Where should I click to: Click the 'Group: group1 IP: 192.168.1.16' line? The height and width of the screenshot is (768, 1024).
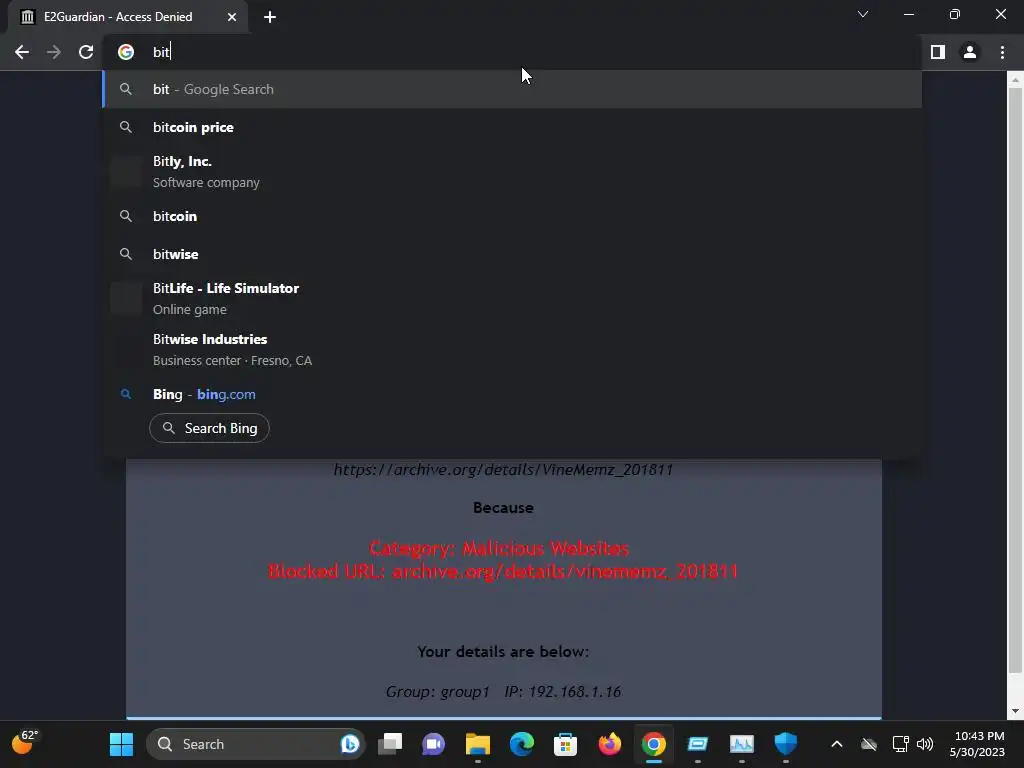[503, 692]
